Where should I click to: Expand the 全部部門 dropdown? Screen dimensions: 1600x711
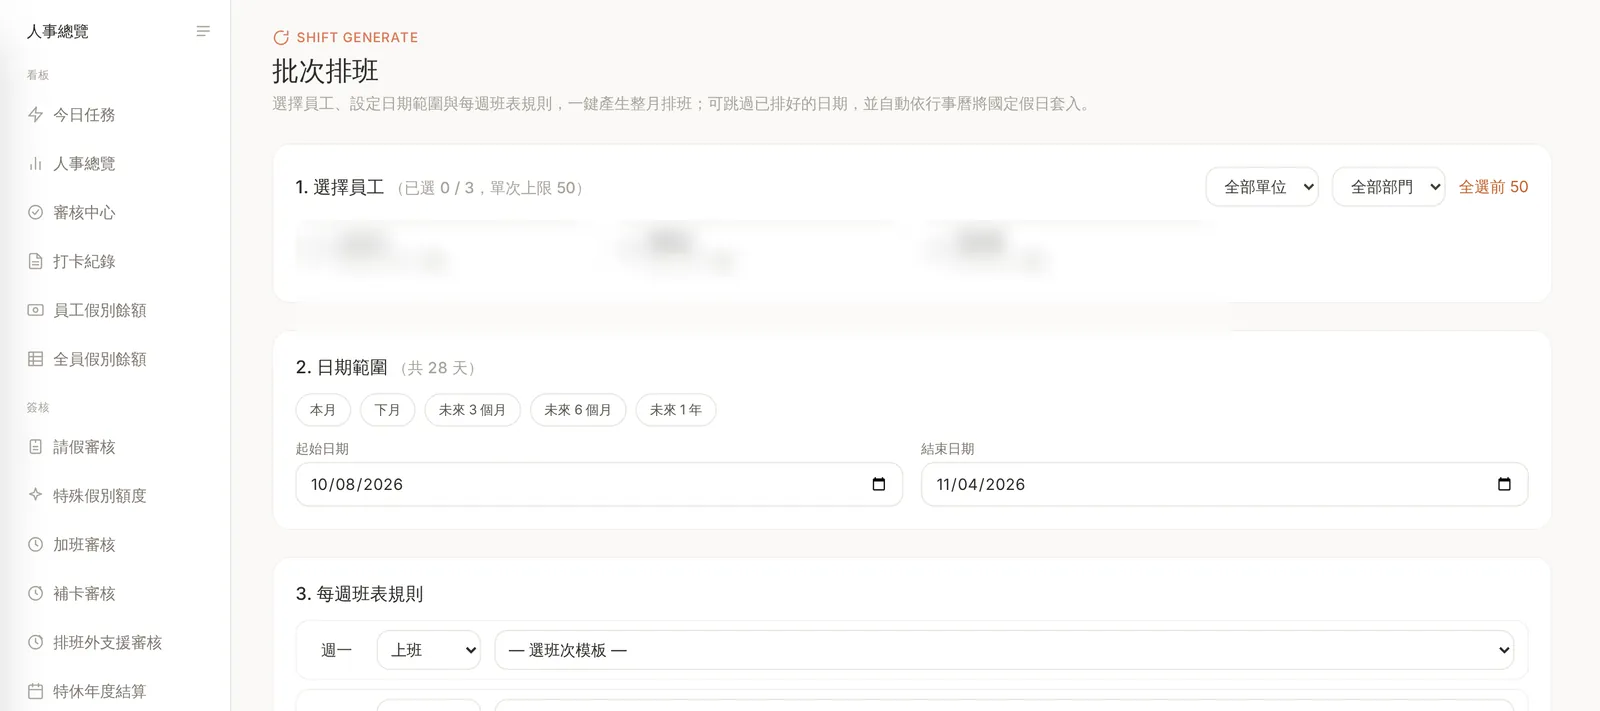tap(1388, 187)
